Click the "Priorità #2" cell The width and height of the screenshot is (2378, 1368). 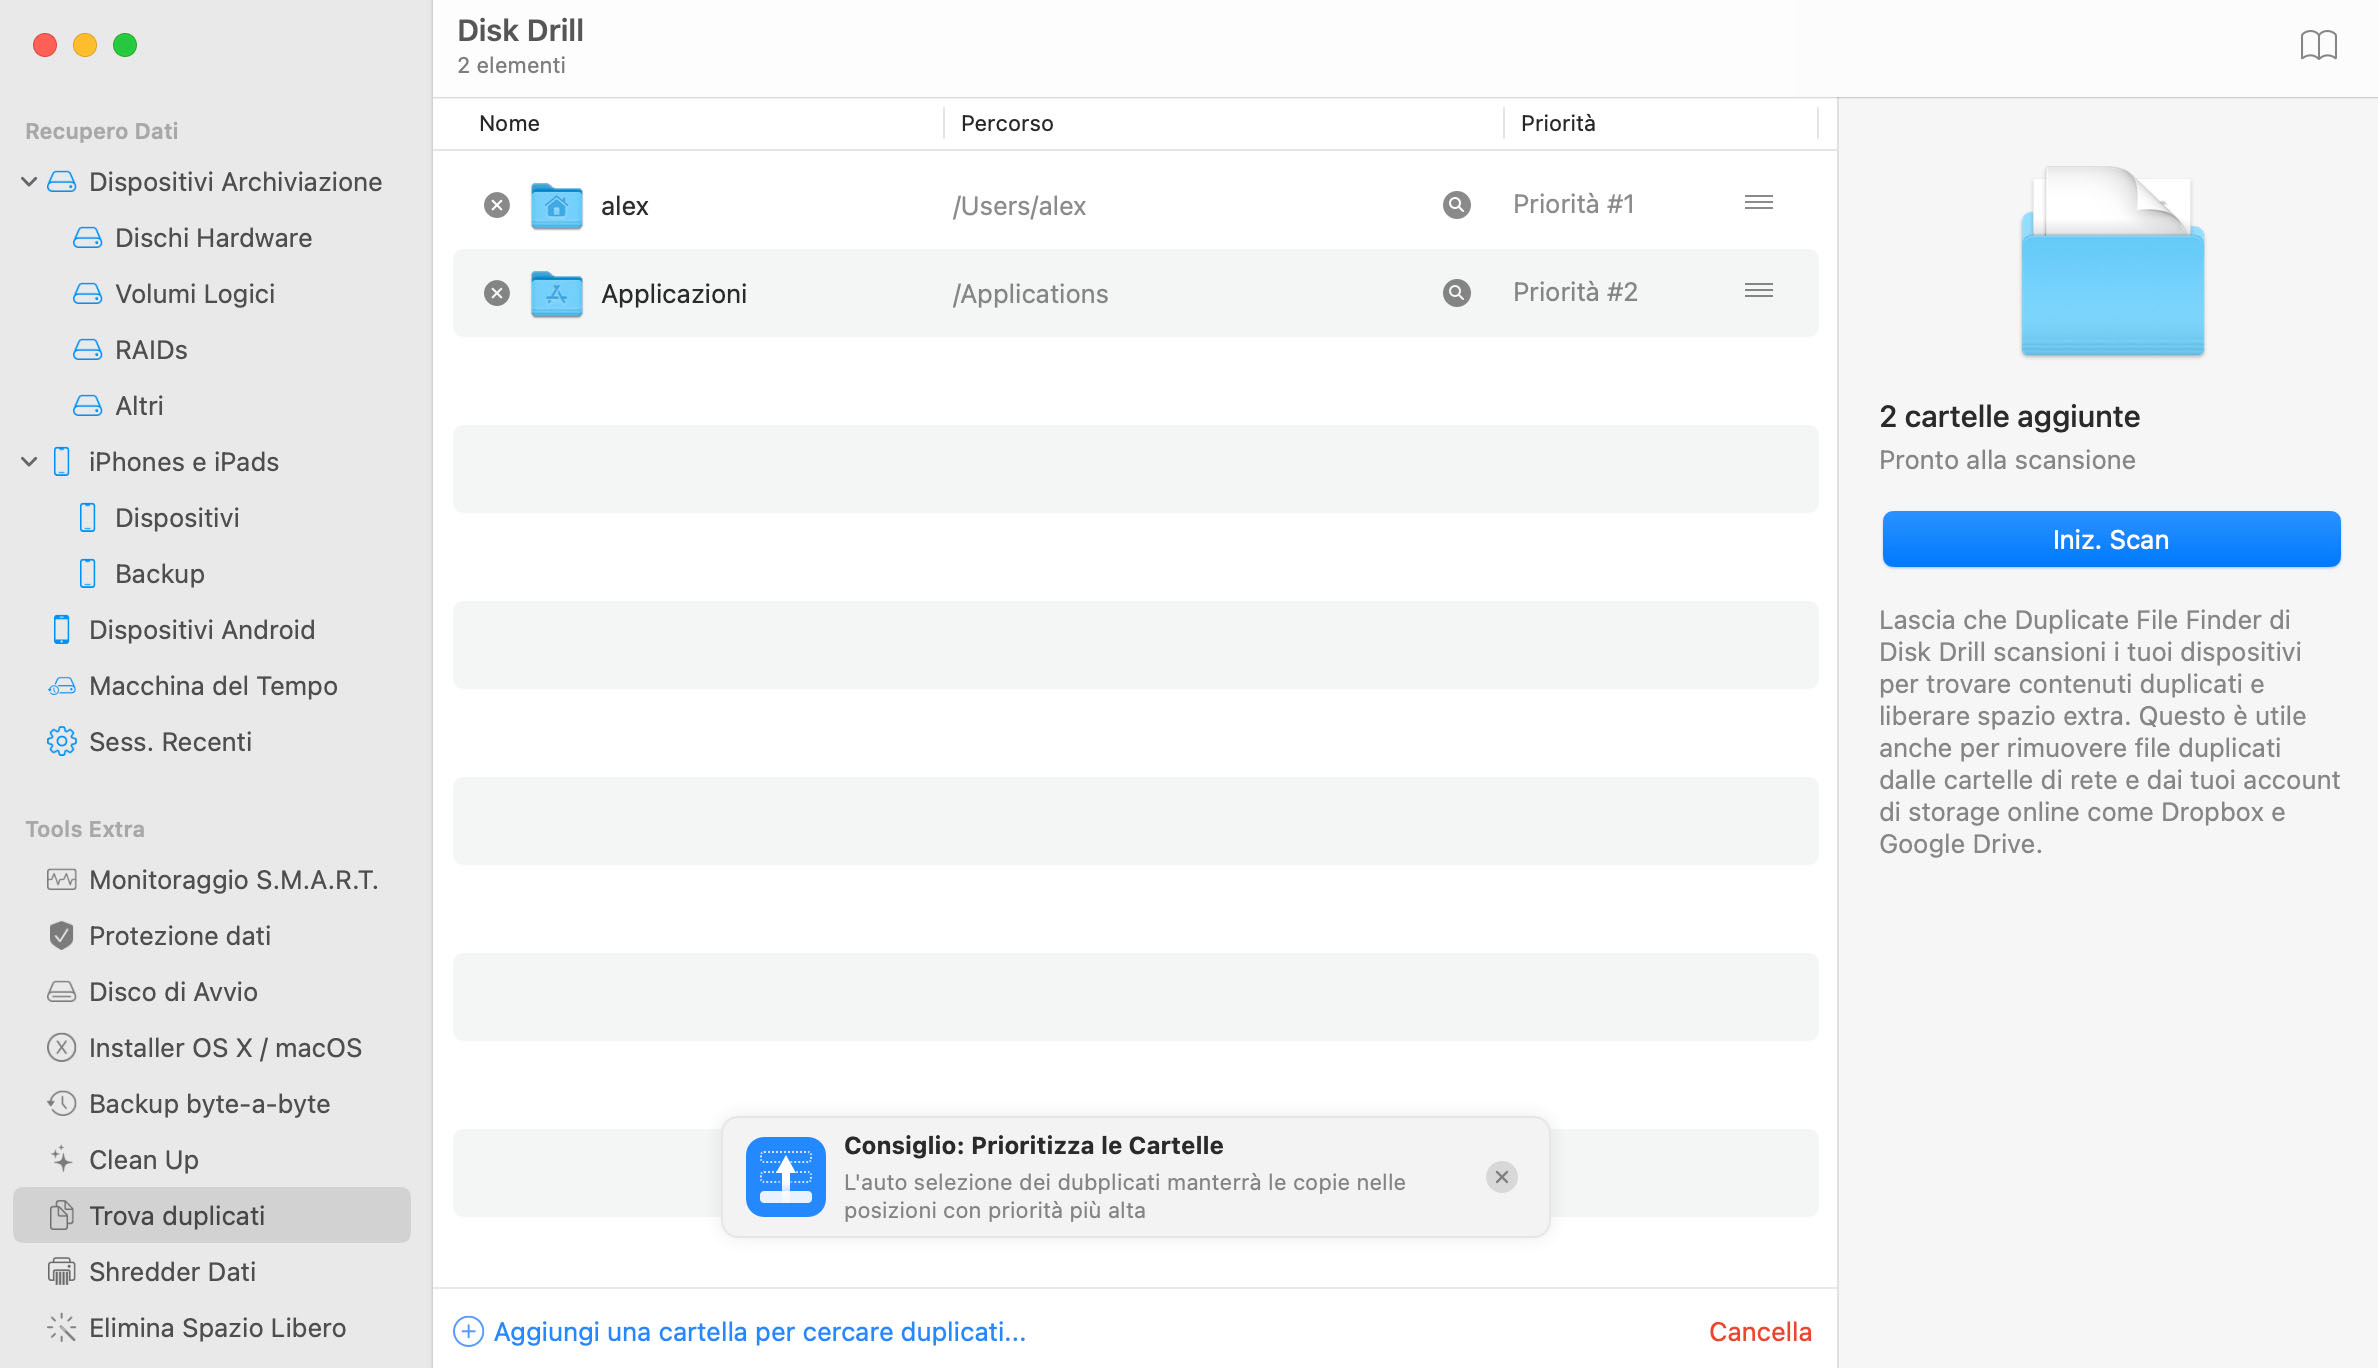(1575, 292)
